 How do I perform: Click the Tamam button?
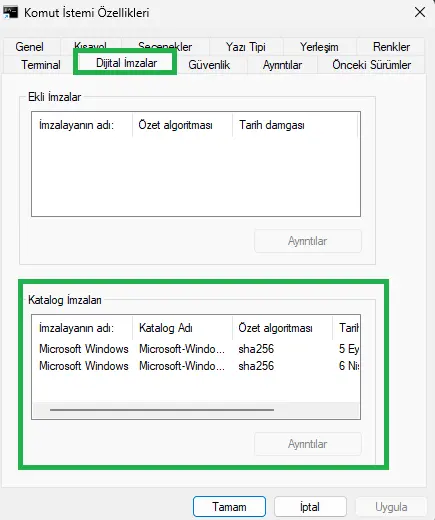coord(229,507)
